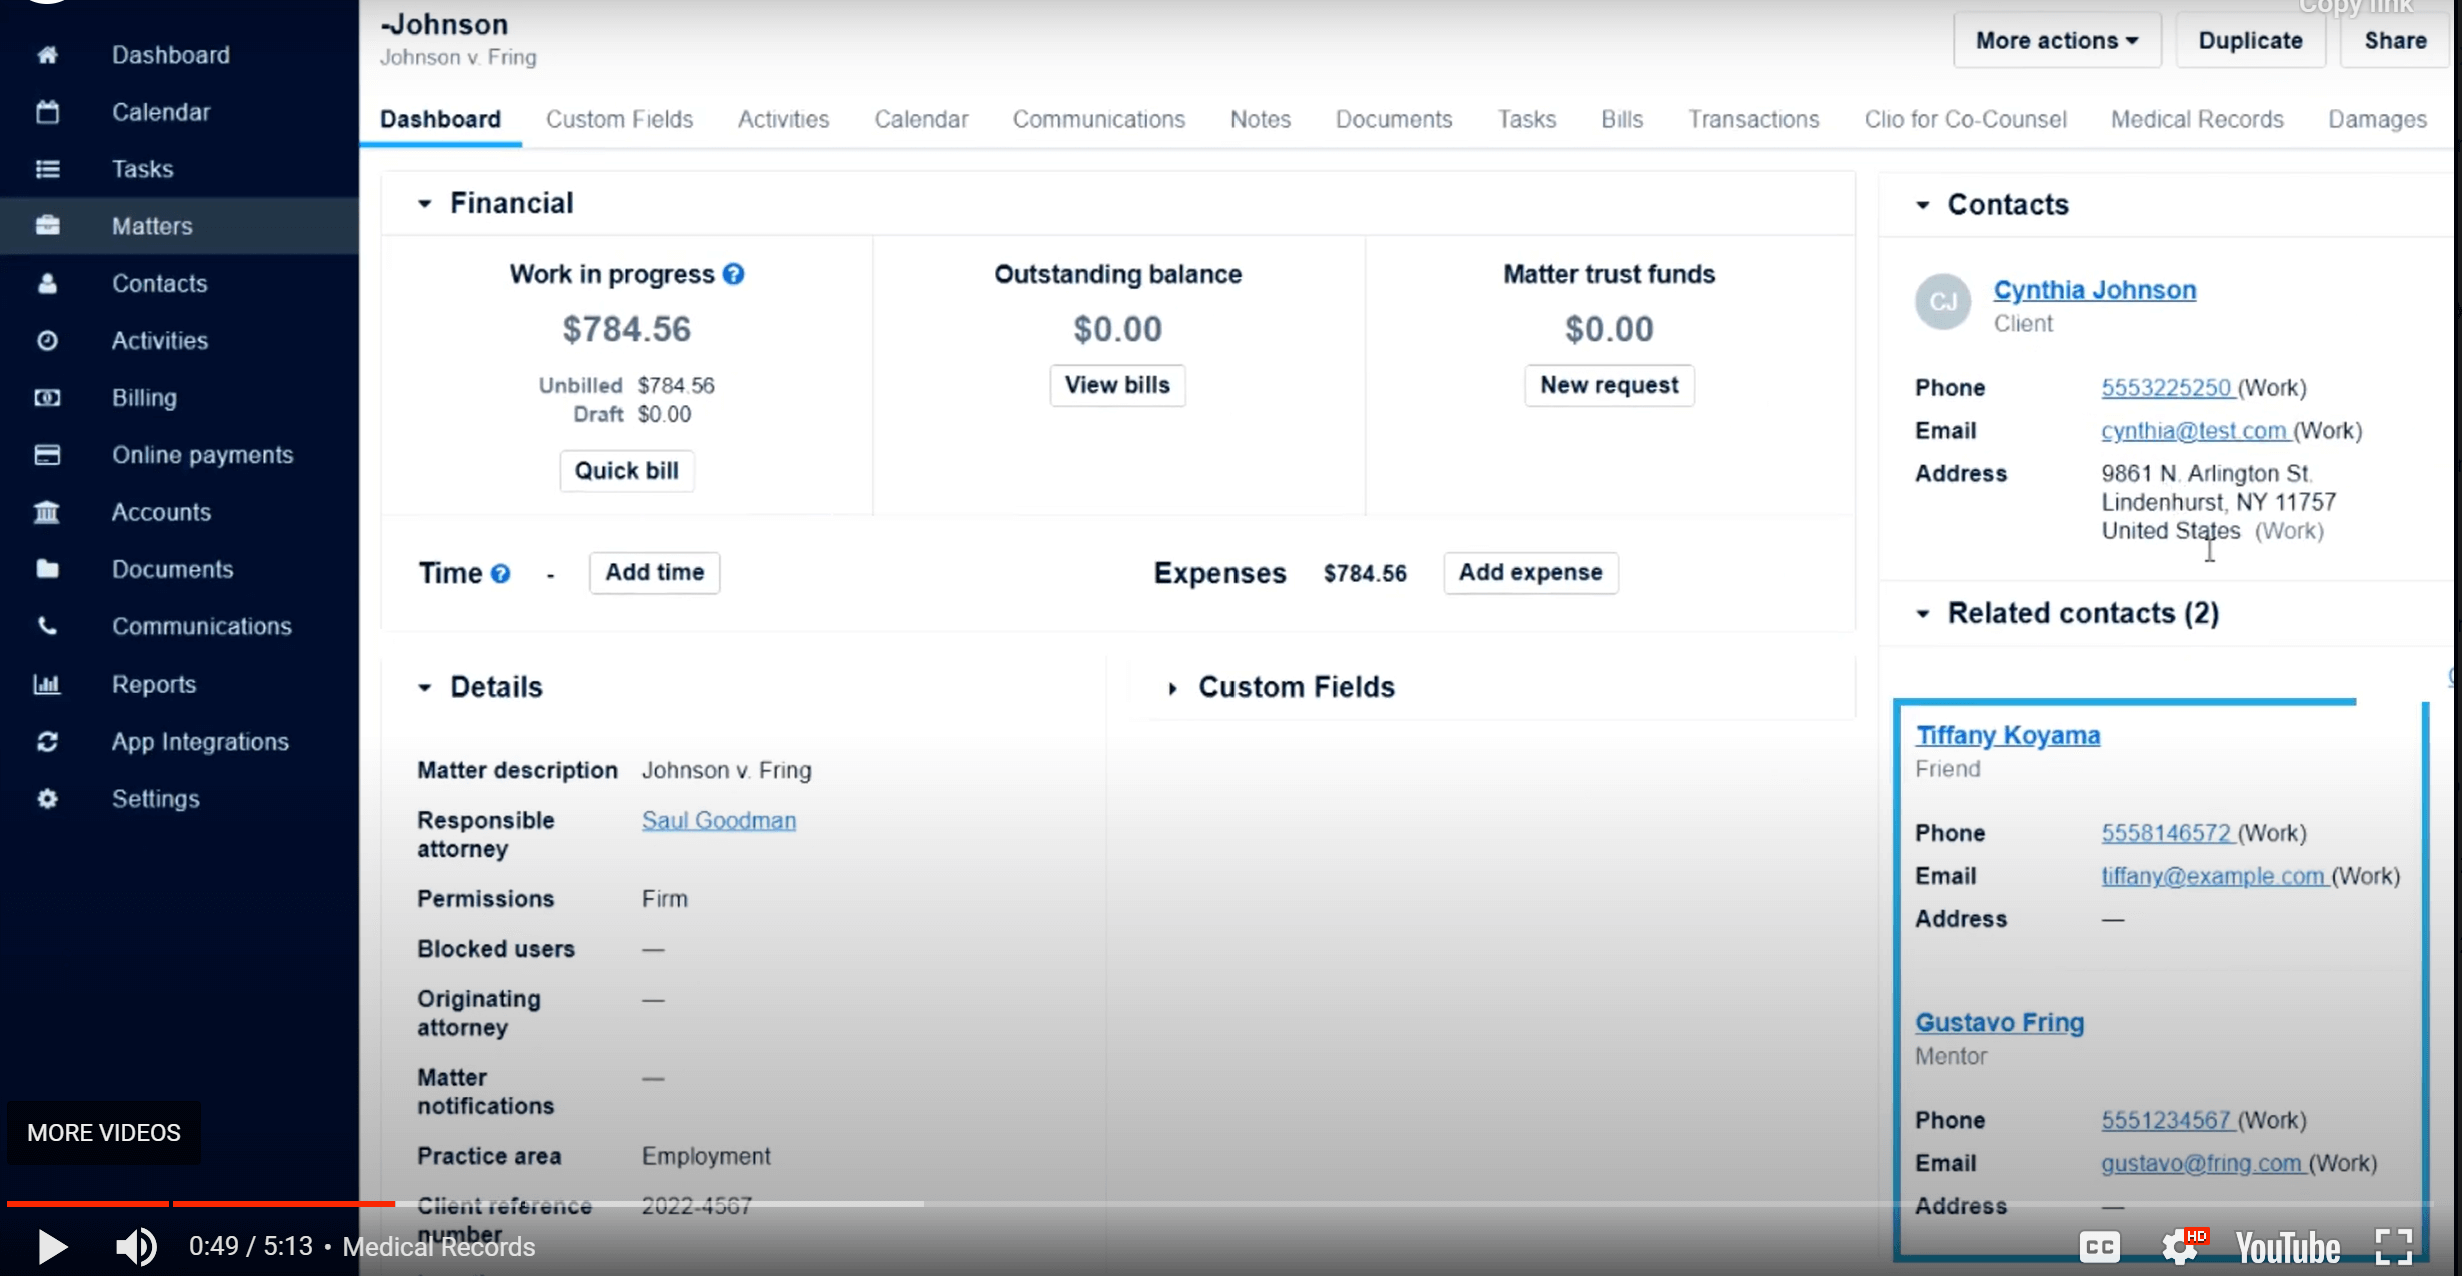The width and height of the screenshot is (2462, 1276).
Task: Open Billing via its money icon
Action: pyautogui.click(x=47, y=398)
